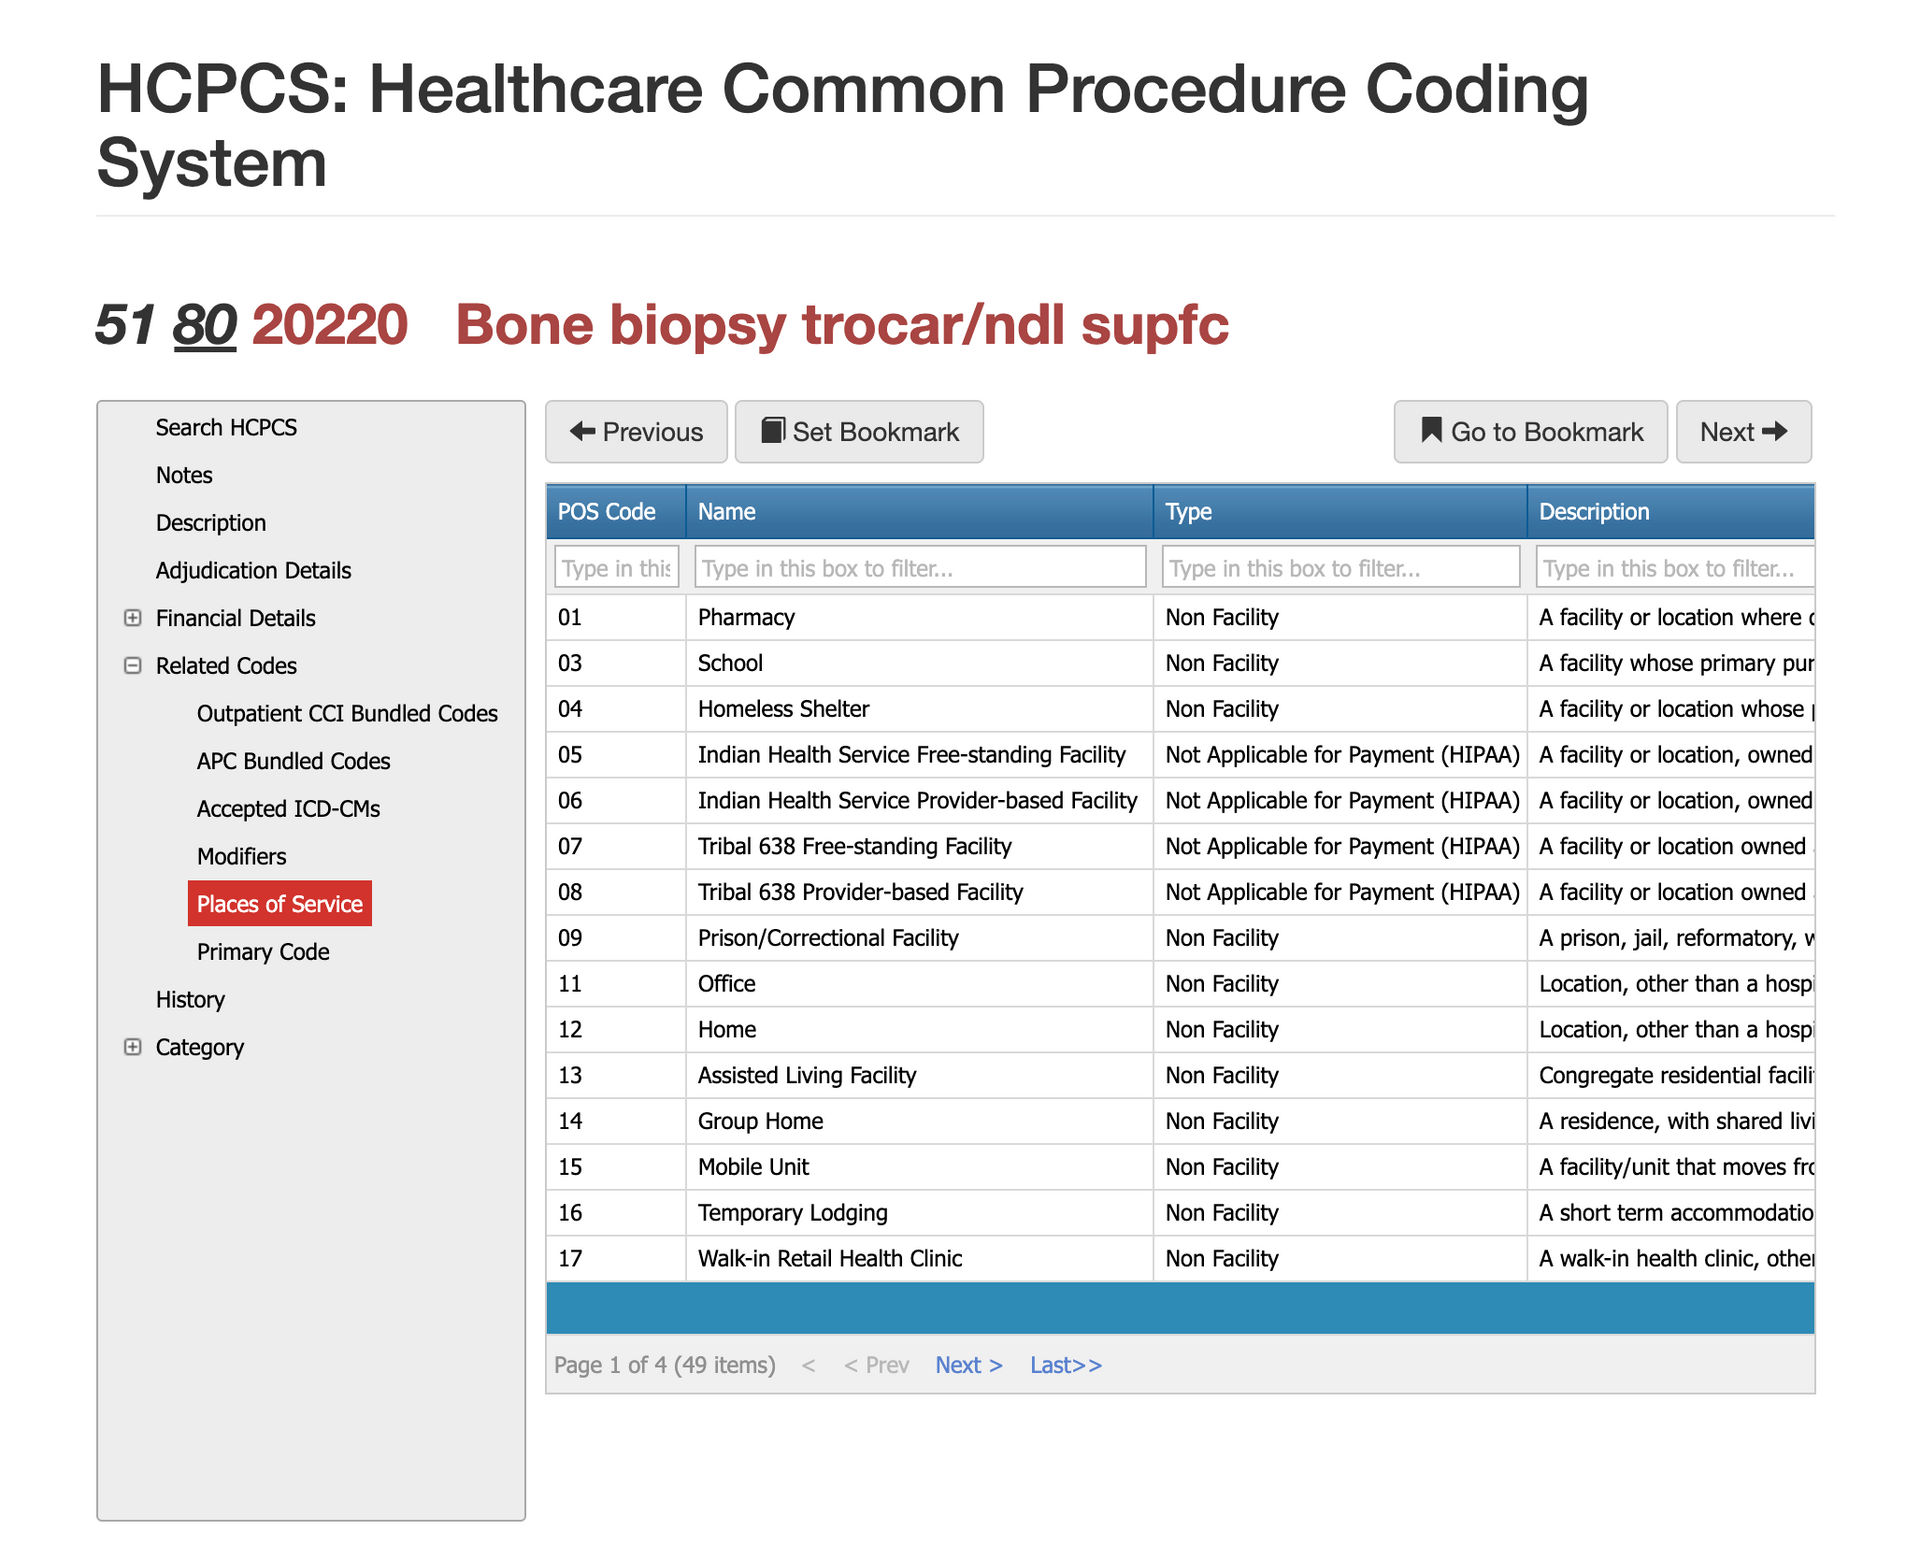The image size is (1920, 1557).
Task: Jump to the last results page
Action: coord(1065,1365)
